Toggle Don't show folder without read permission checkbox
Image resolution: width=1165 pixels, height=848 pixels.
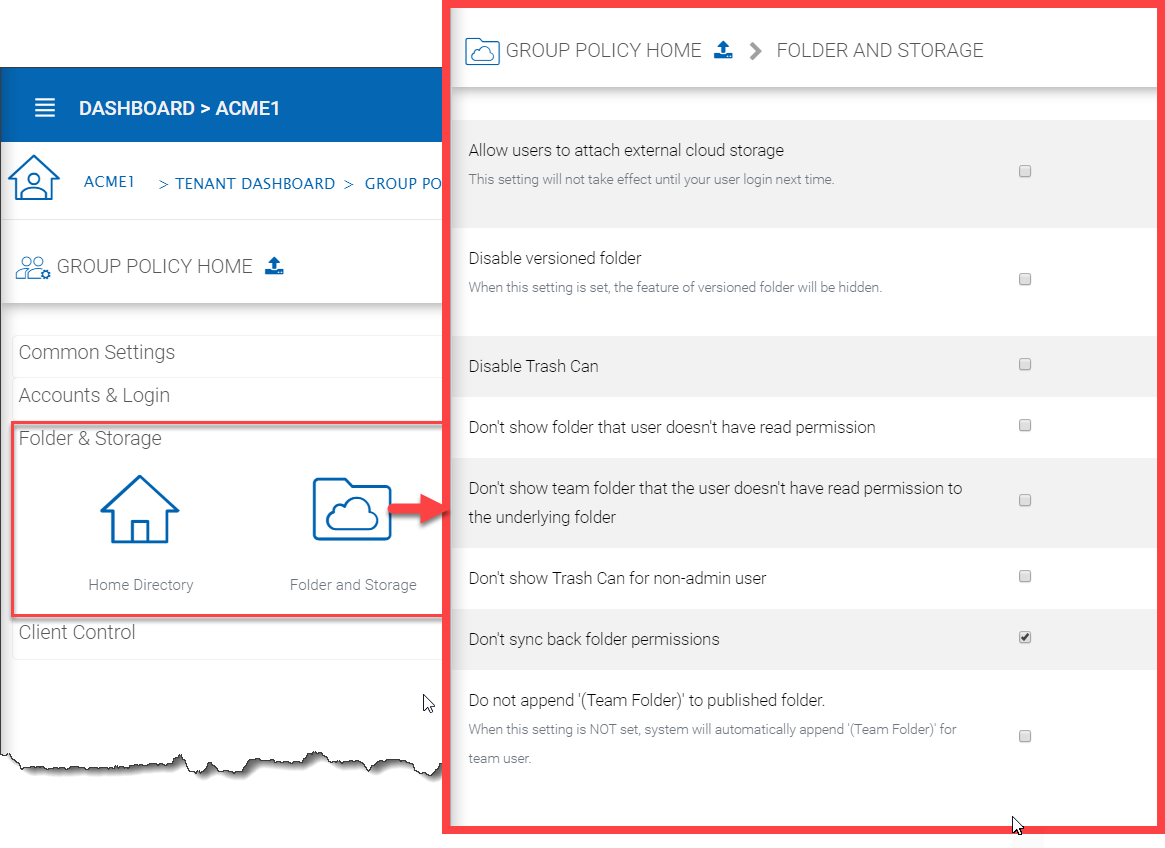click(1025, 425)
